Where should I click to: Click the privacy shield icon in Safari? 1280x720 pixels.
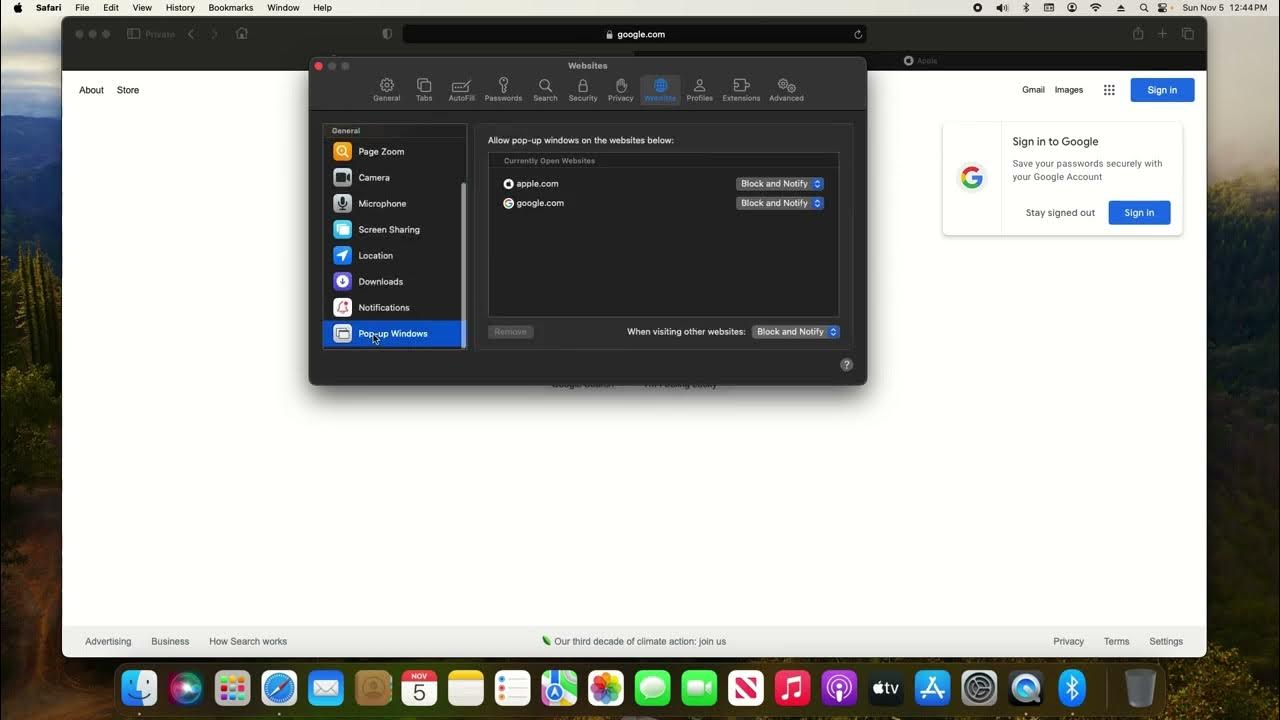(x=387, y=34)
